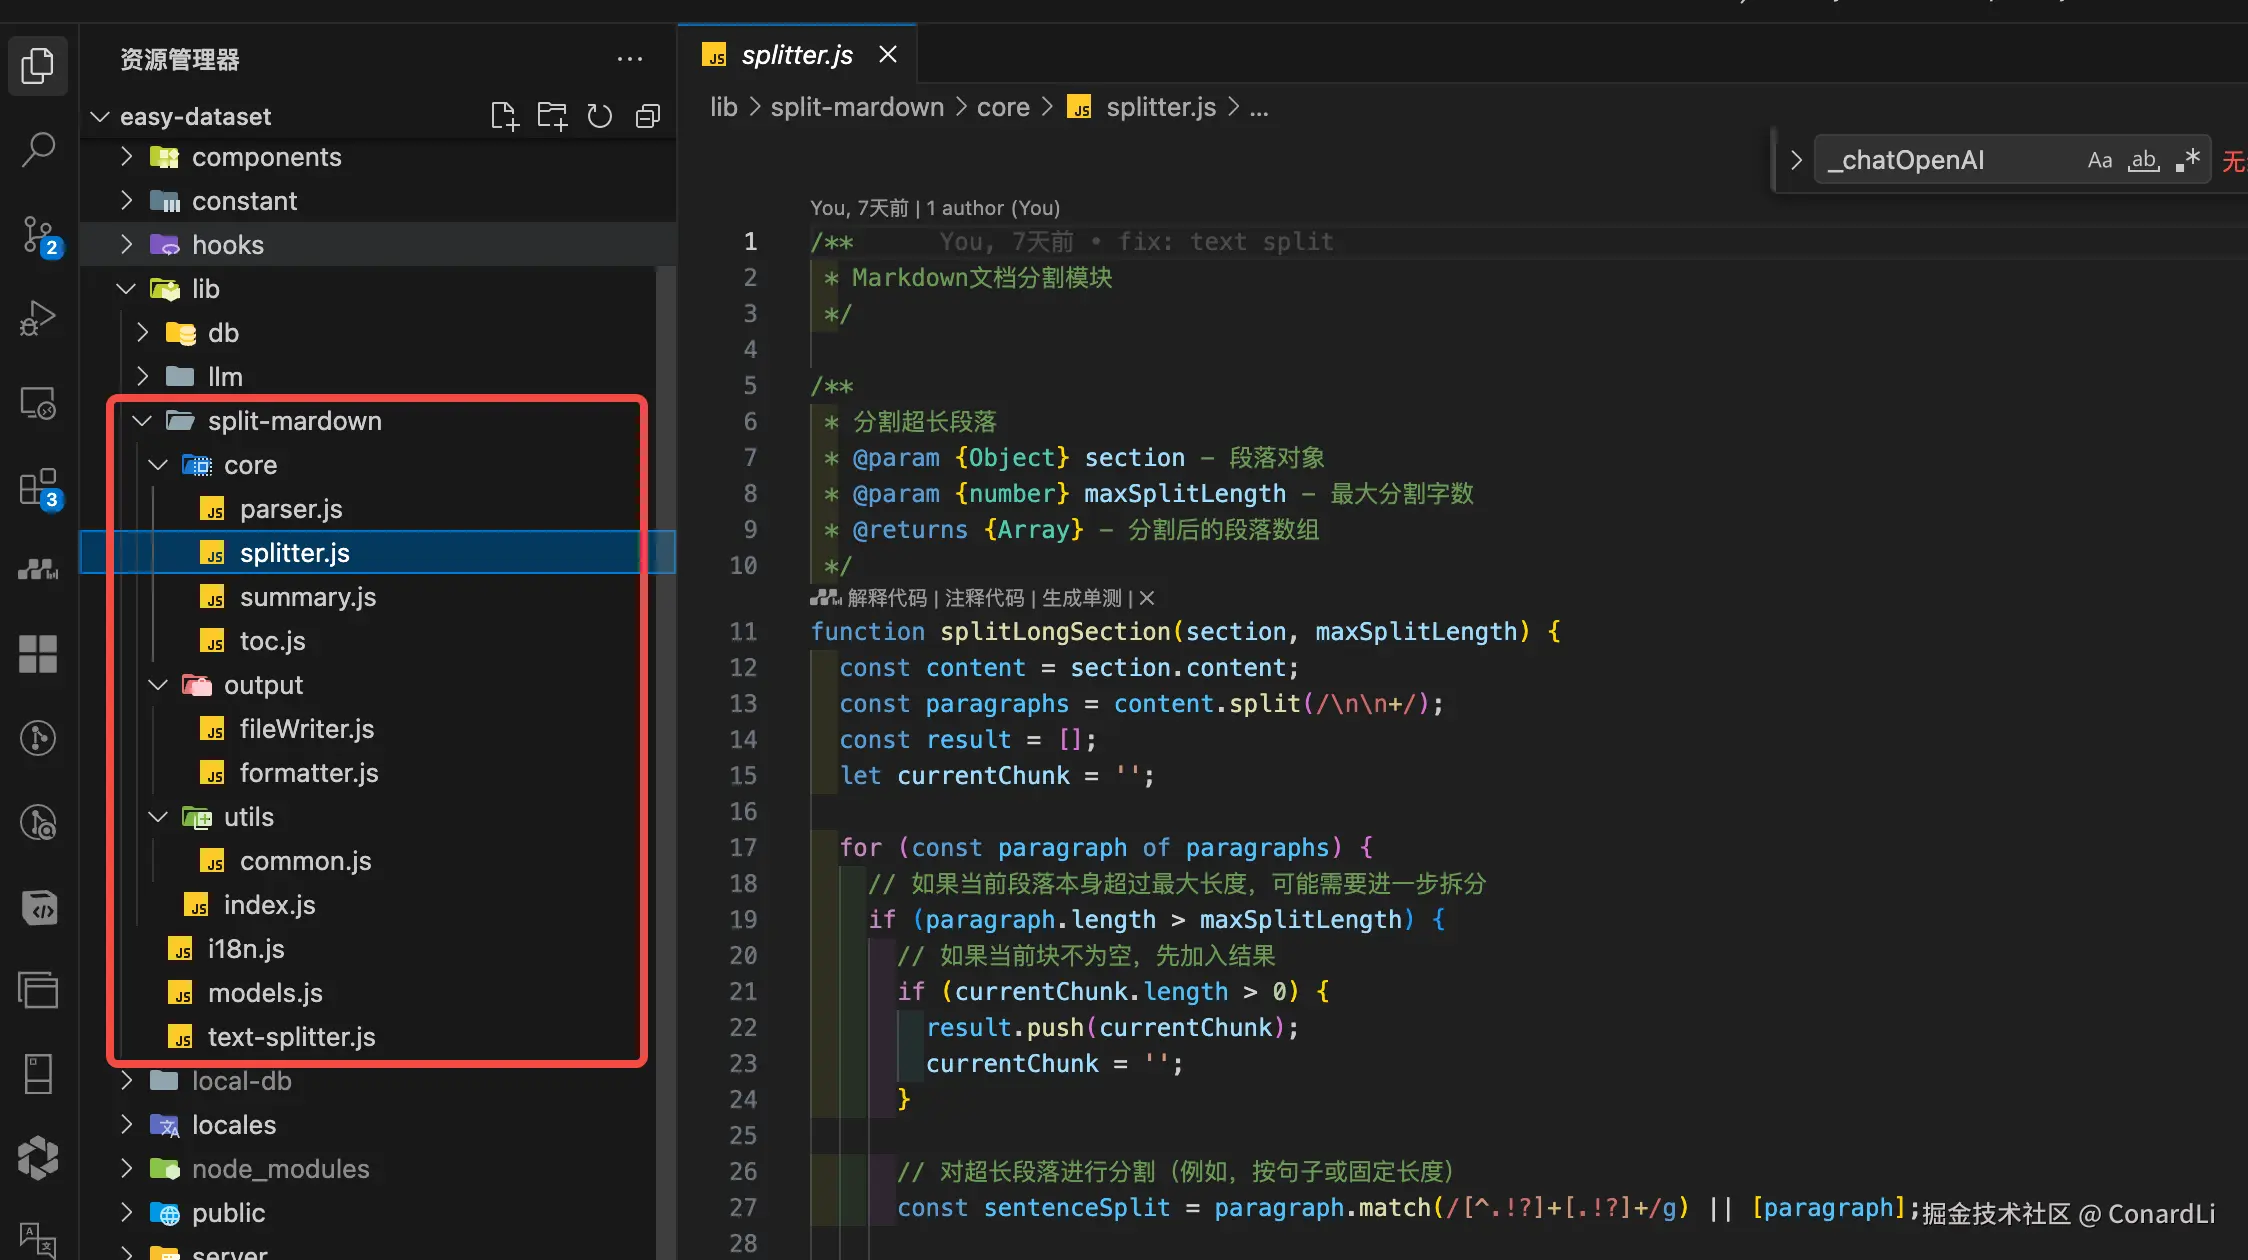
Task: Open the Search view in activity bar
Action: [38, 150]
